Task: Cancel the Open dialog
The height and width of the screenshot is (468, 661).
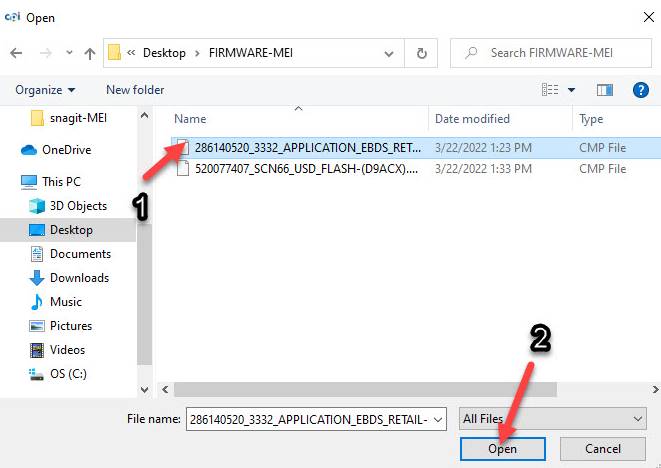Action: pos(602,449)
